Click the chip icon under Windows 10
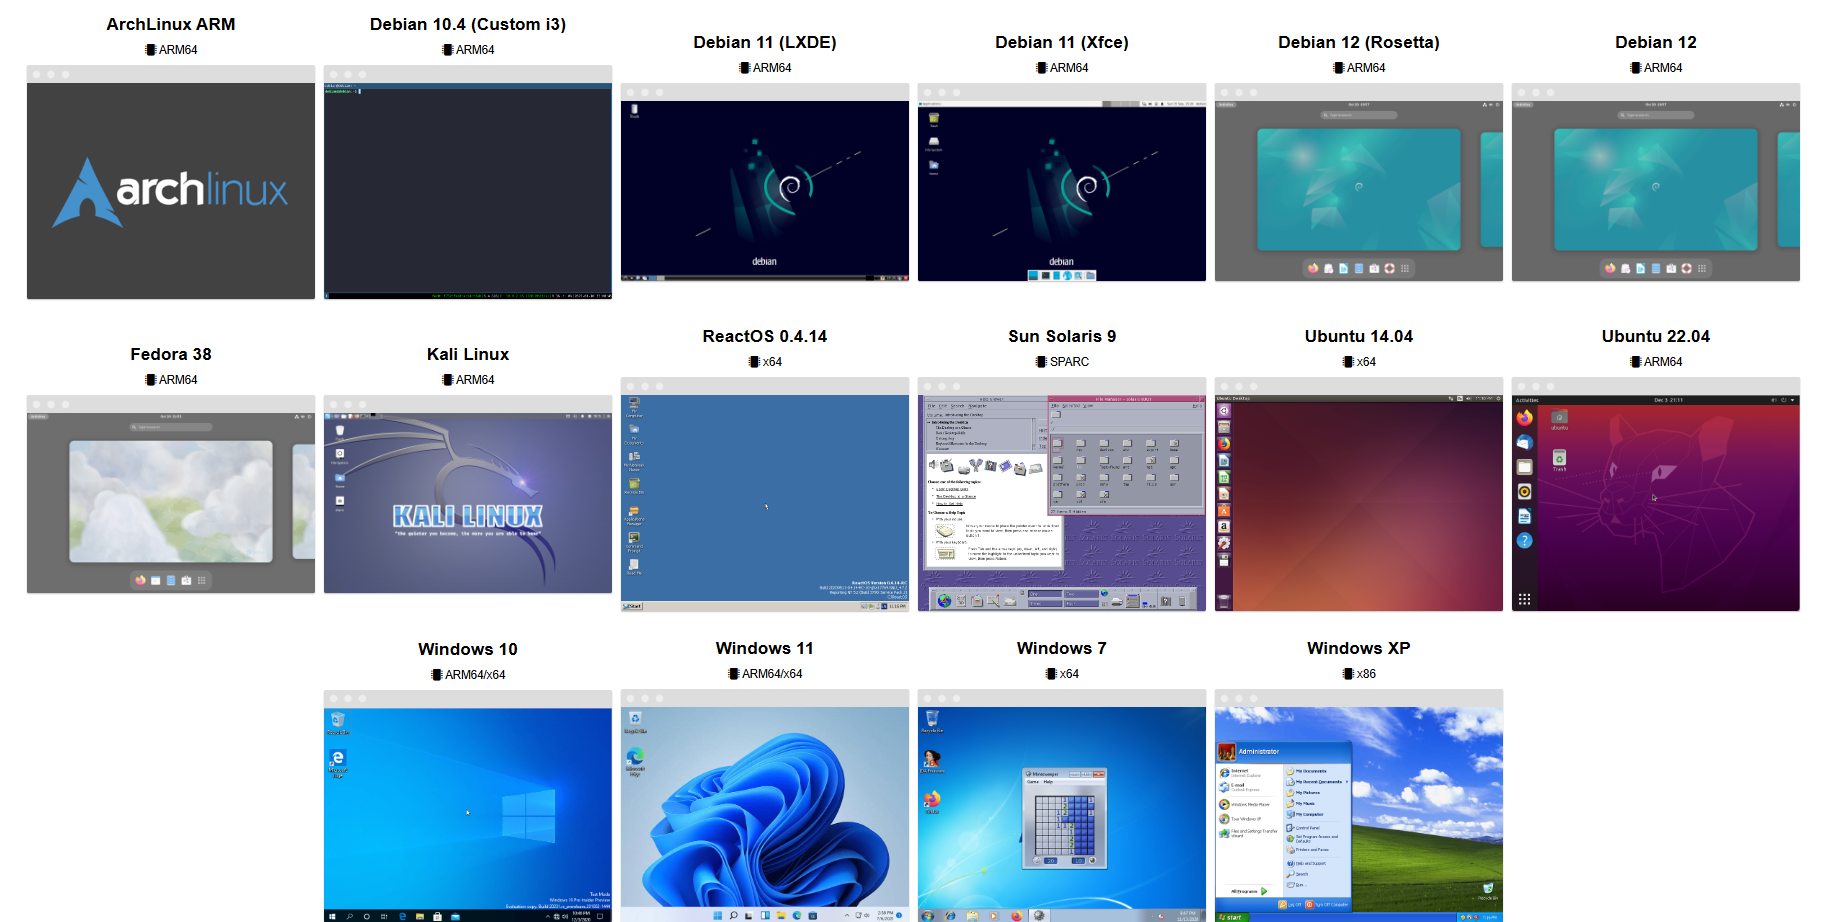This screenshot has height=922, width=1828. pyautogui.click(x=436, y=675)
